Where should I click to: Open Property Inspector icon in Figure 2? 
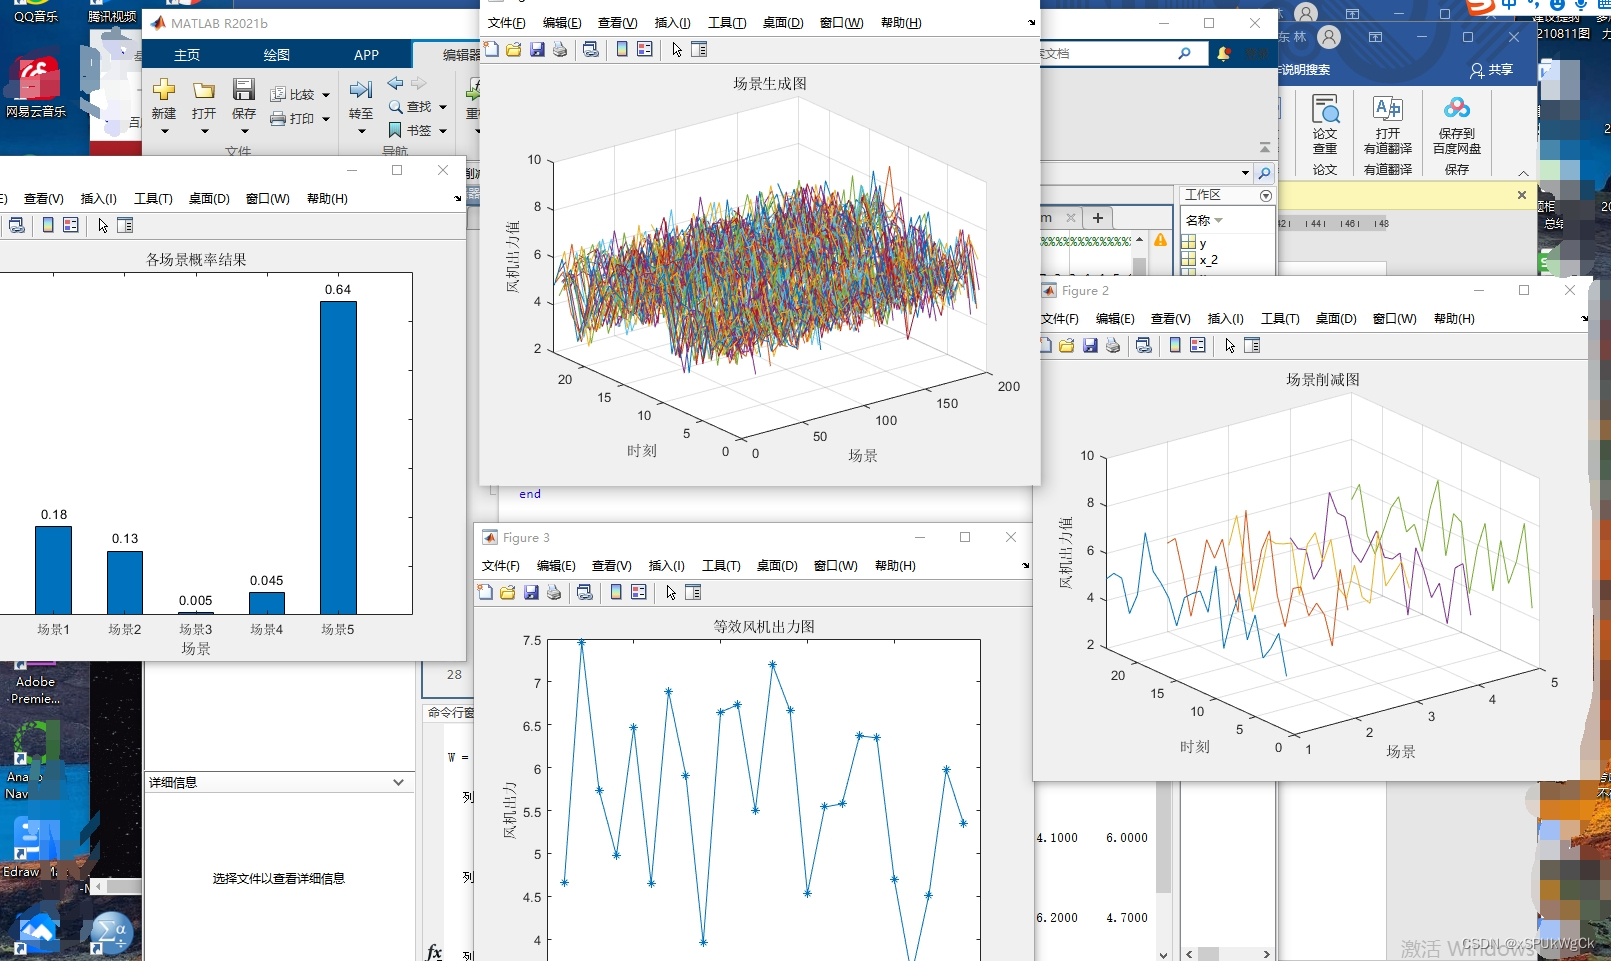tap(1252, 345)
